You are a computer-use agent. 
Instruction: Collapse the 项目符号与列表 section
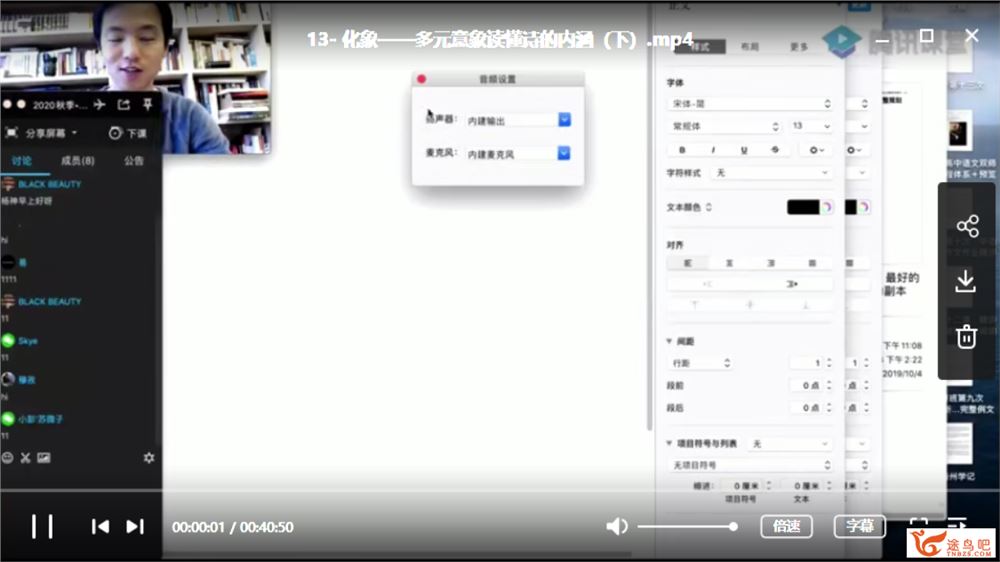pos(669,443)
